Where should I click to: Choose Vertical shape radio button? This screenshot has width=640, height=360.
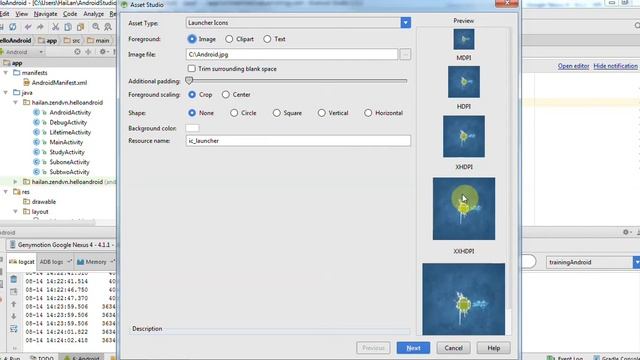pos(322,113)
